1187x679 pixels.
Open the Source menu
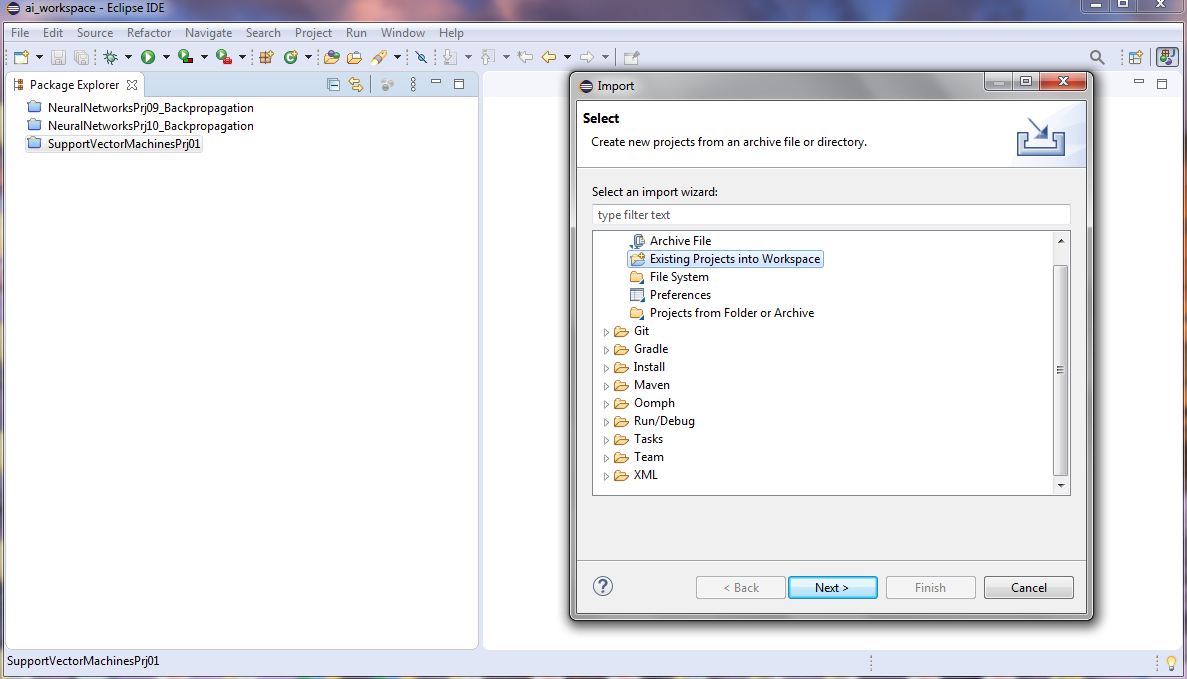coord(95,33)
